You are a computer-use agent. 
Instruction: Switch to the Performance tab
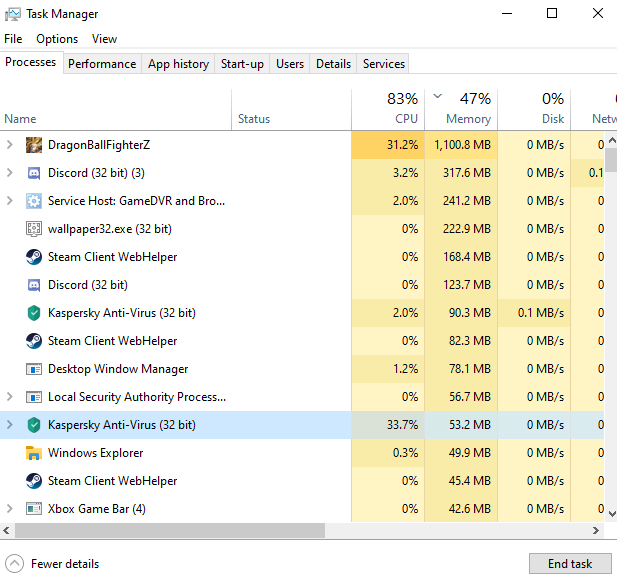(102, 64)
